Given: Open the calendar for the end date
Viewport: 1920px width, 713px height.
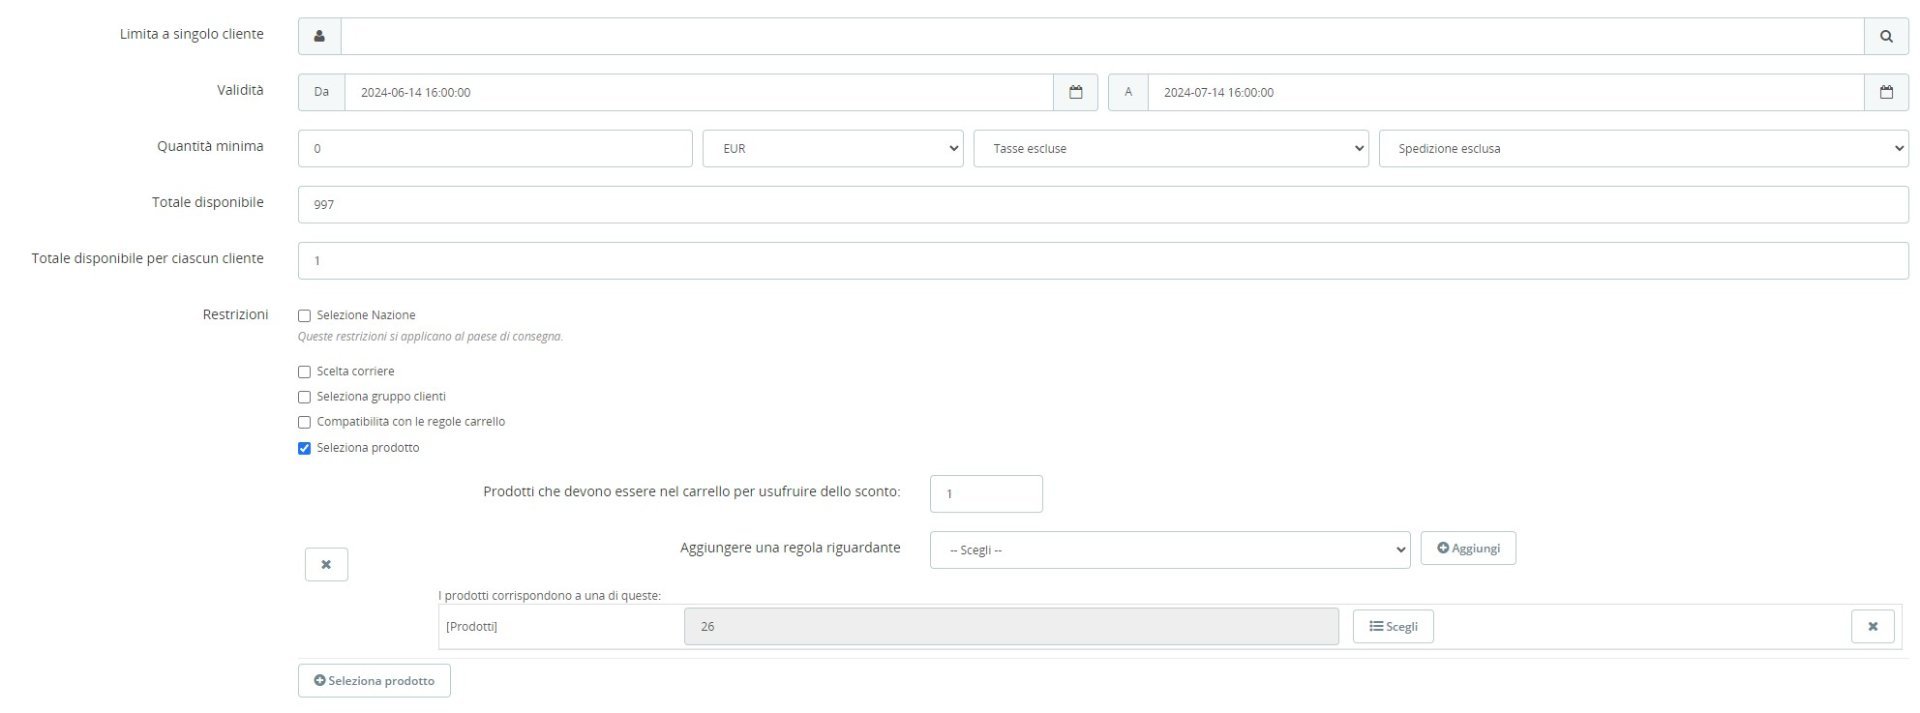Looking at the screenshot, I should click(1886, 92).
